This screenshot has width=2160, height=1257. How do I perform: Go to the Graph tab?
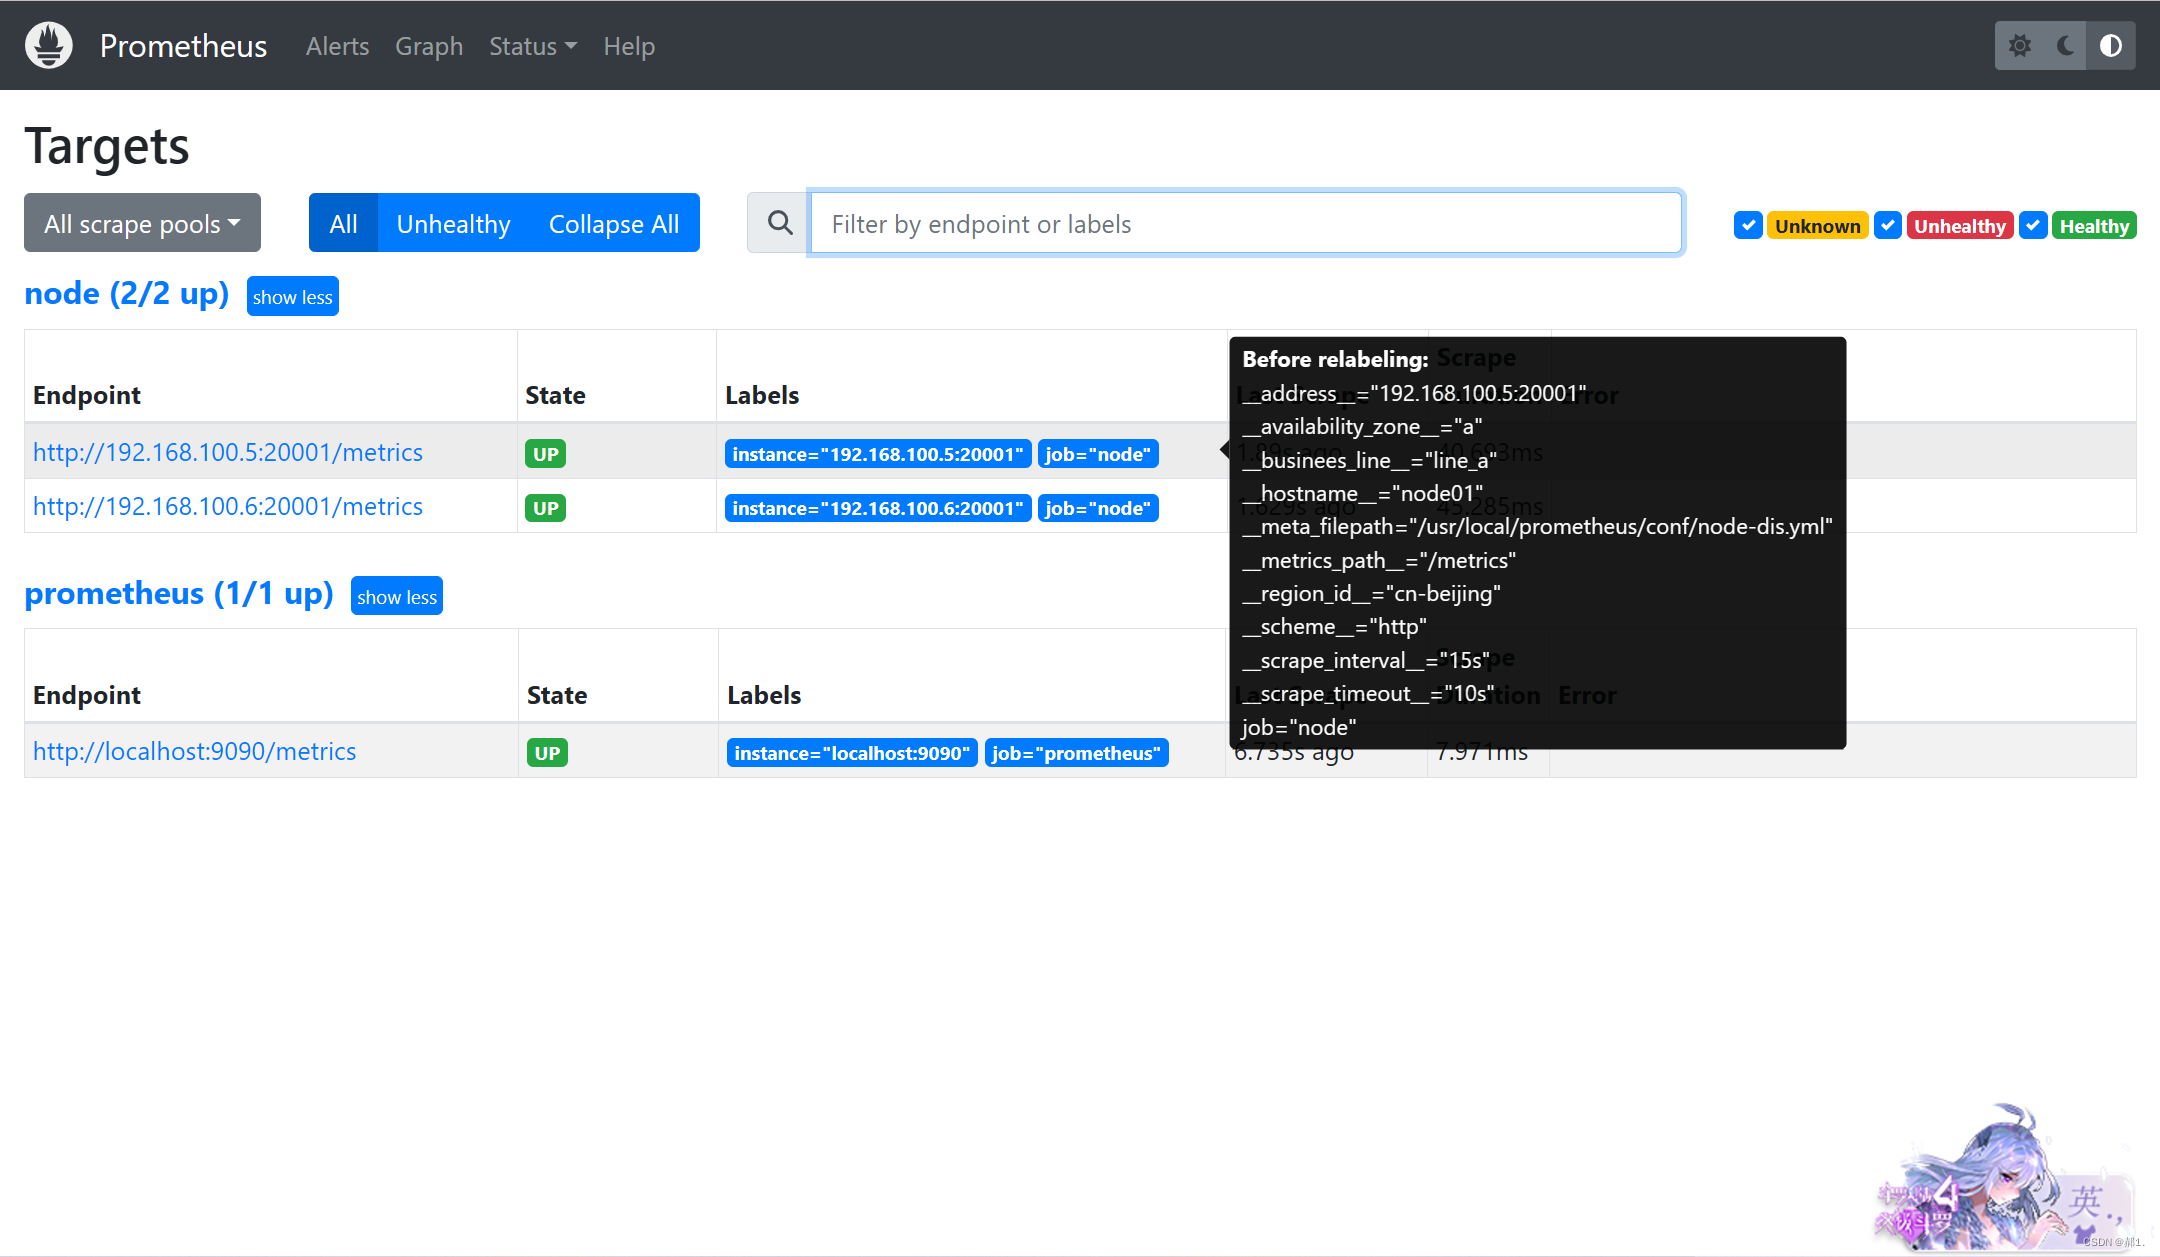click(x=428, y=46)
